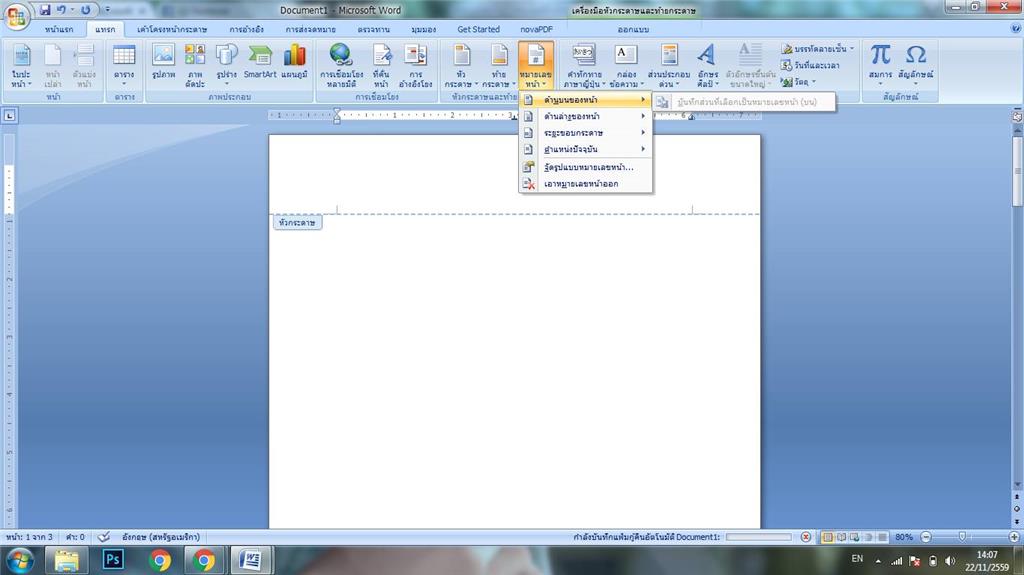Switch to the Page Layout (เค้าโครงหน้ากระดาษ) tab
The width and height of the screenshot is (1024, 575).
[x=172, y=29]
